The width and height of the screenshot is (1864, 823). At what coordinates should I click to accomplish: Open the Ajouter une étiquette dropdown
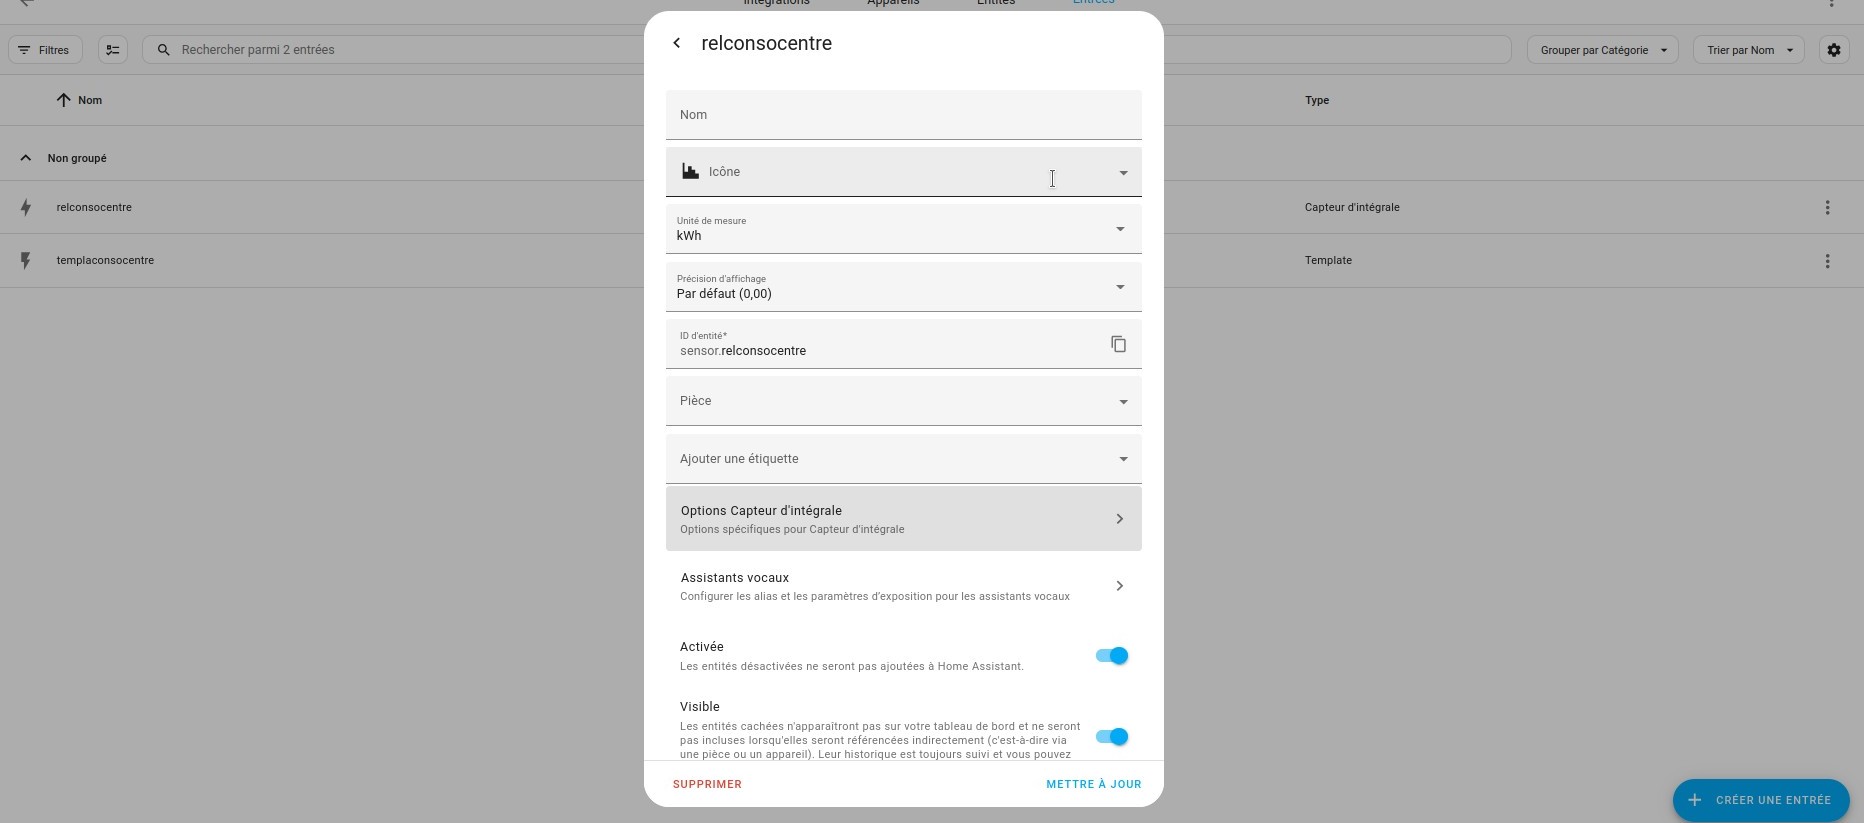click(904, 459)
